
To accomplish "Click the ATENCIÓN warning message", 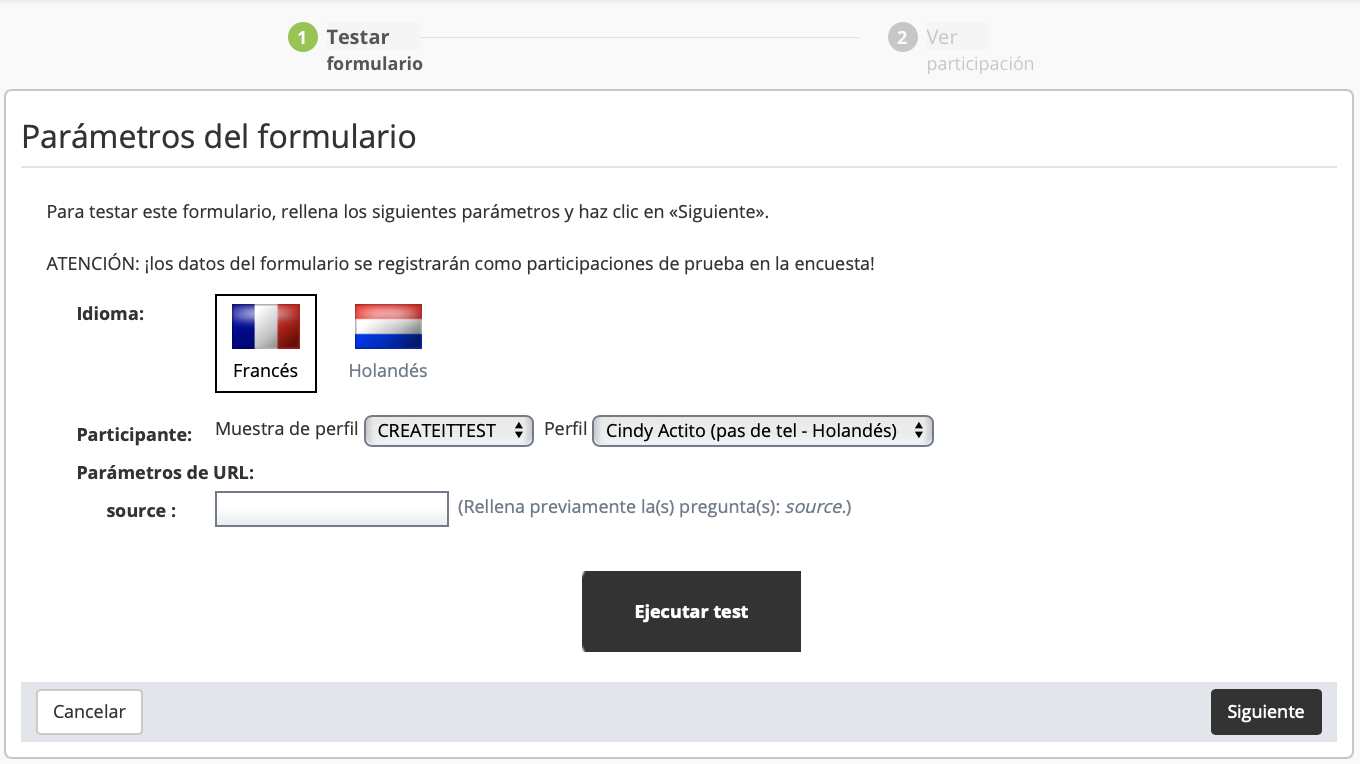I will (x=460, y=265).
